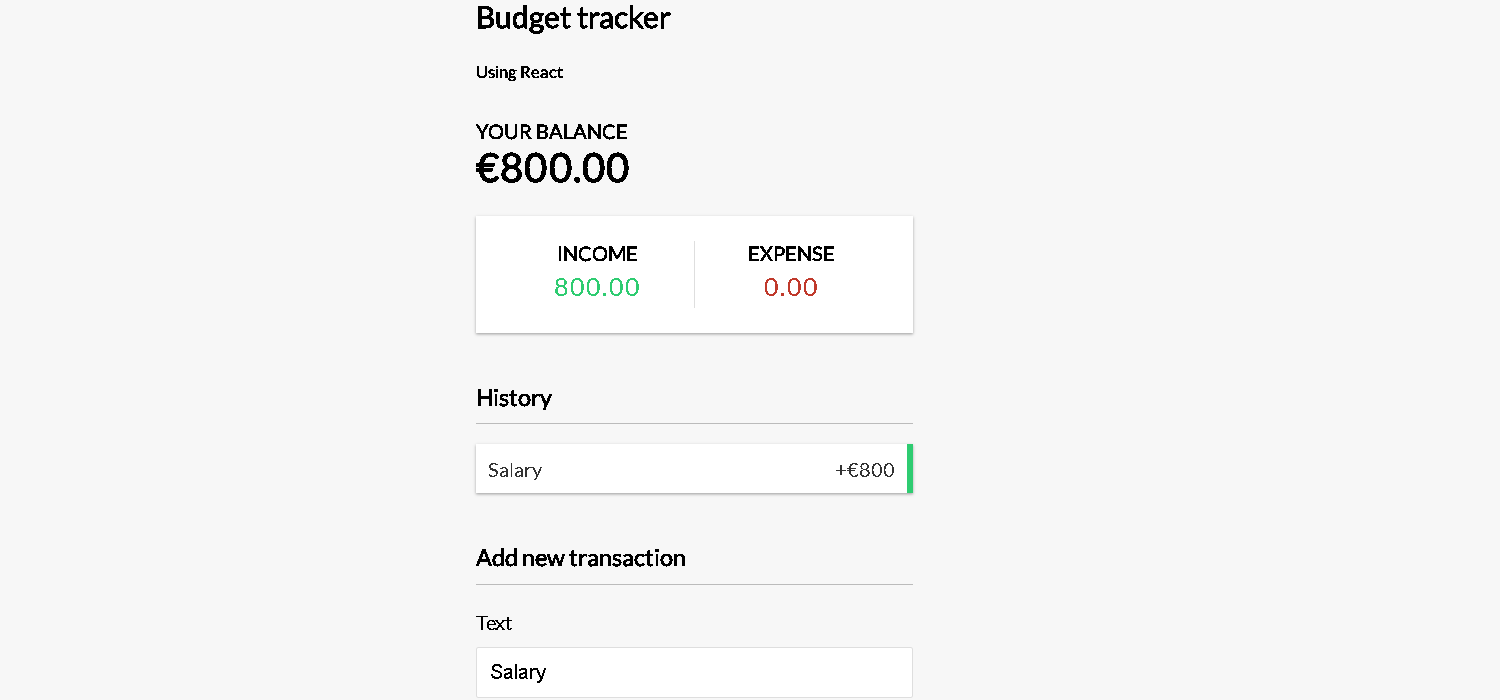Screen dimensions: 1500x700
Task: Click the +€800 amount in history
Action: coord(865,470)
